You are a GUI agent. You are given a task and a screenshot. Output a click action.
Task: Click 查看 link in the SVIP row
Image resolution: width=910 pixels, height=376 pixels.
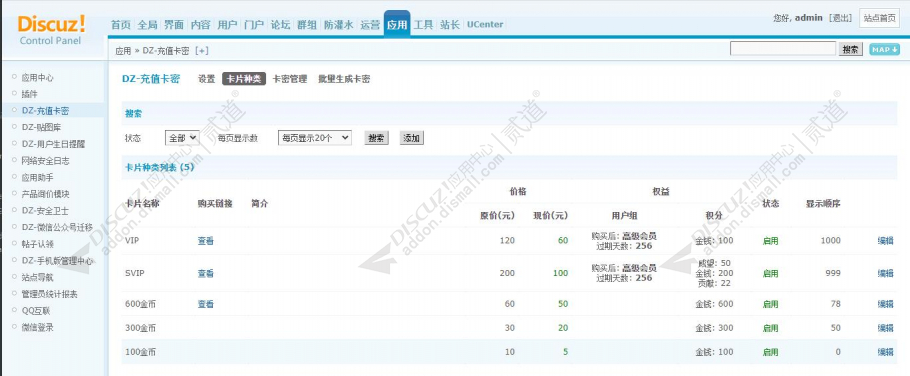205,273
